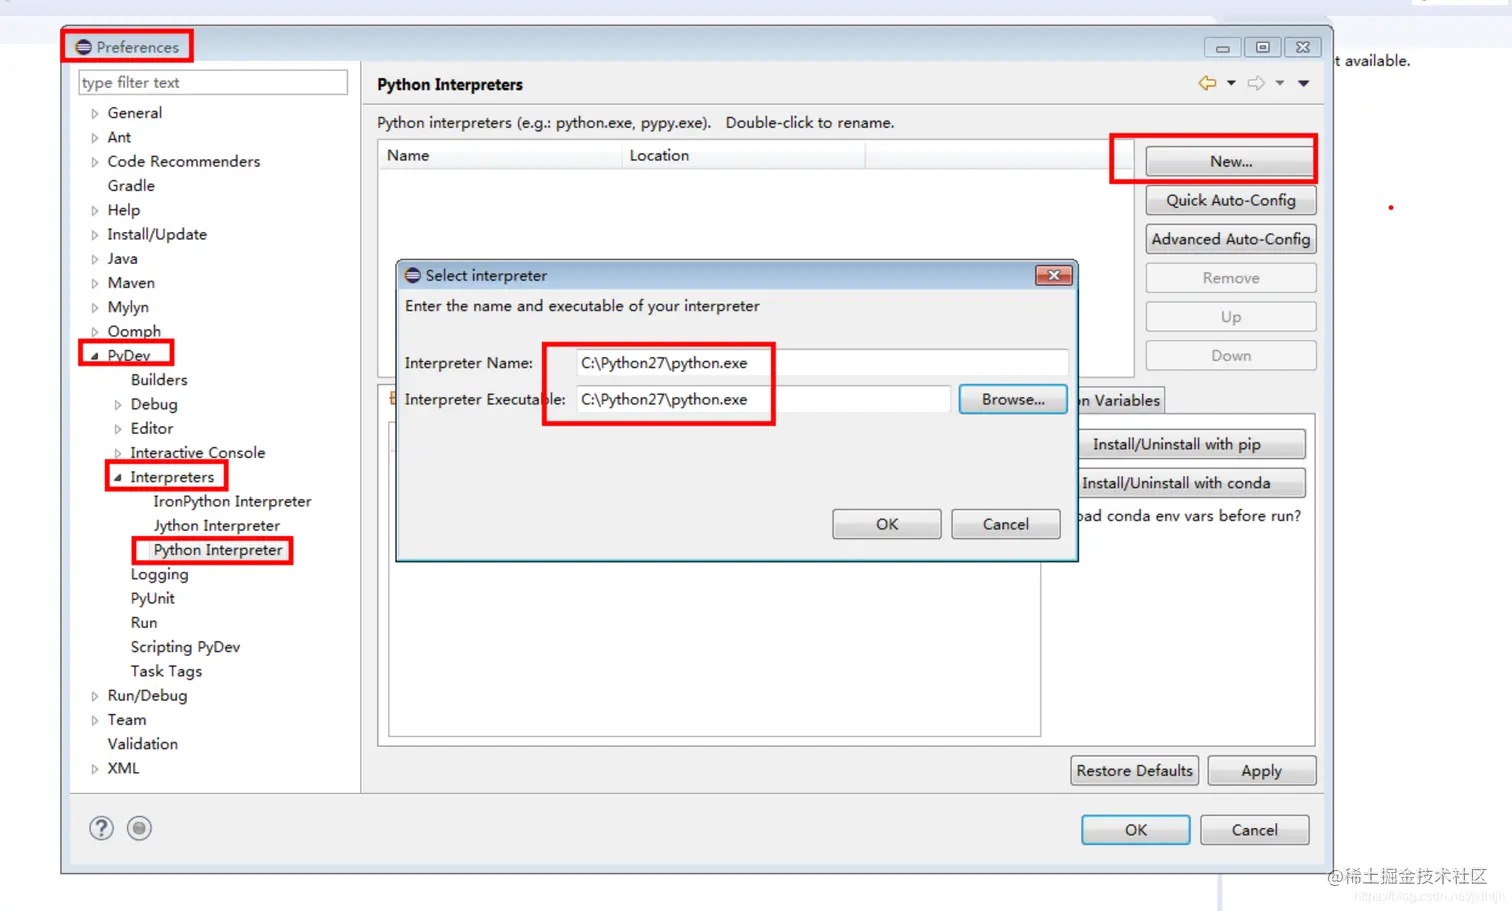Open the Variables tab

pyautogui.click(x=1121, y=400)
